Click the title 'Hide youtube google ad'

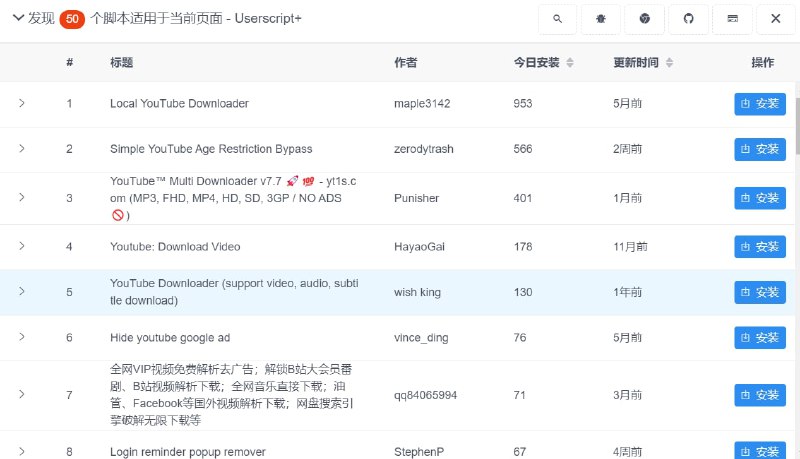(x=170, y=338)
